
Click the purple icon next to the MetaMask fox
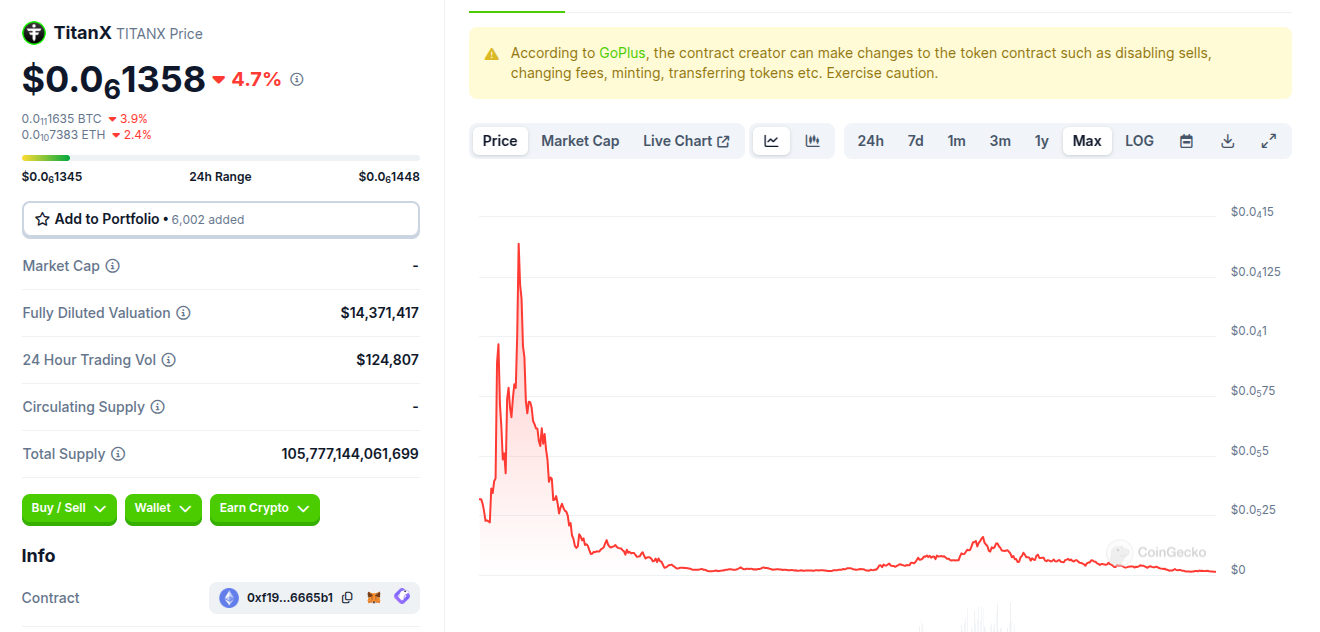click(402, 597)
